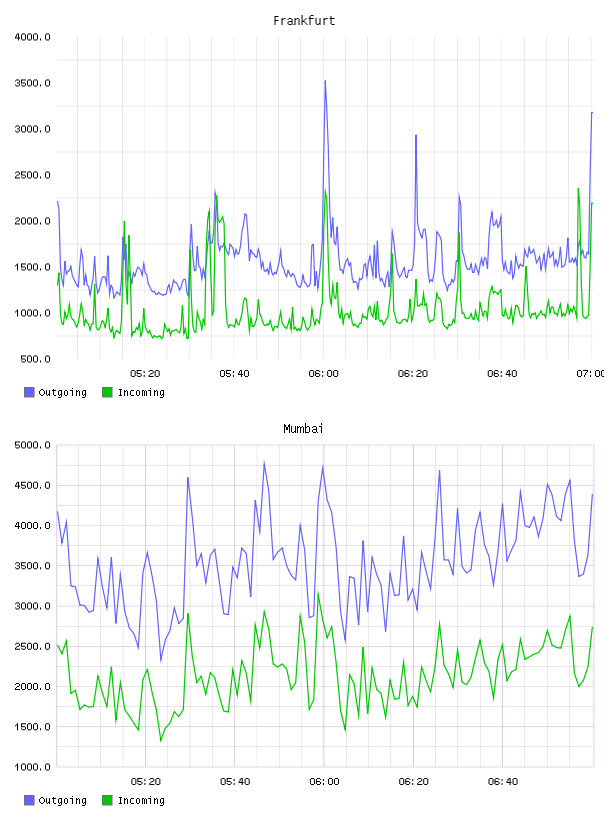Select the Incoming legend label in Mumbai chart
Screen dimensions: 608x816
click(141, 801)
